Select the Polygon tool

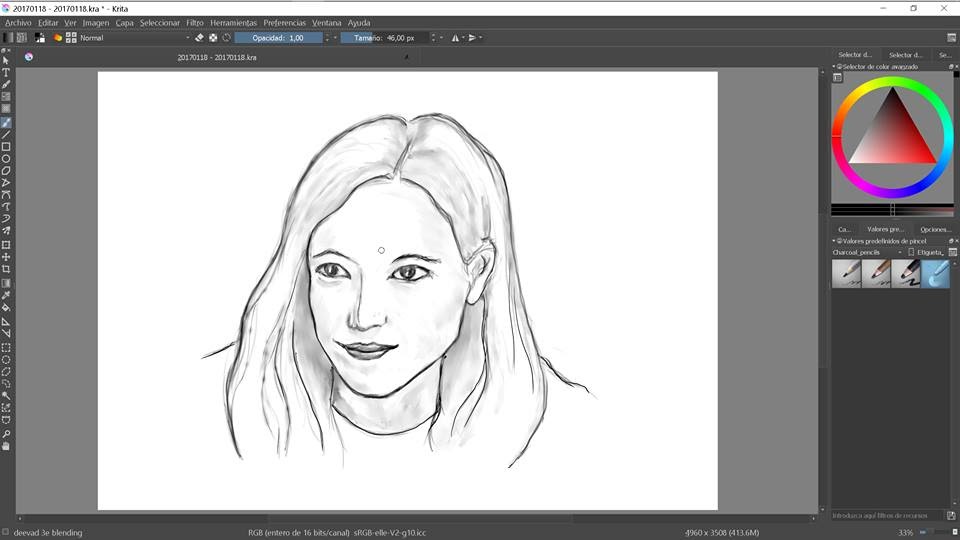(6, 171)
